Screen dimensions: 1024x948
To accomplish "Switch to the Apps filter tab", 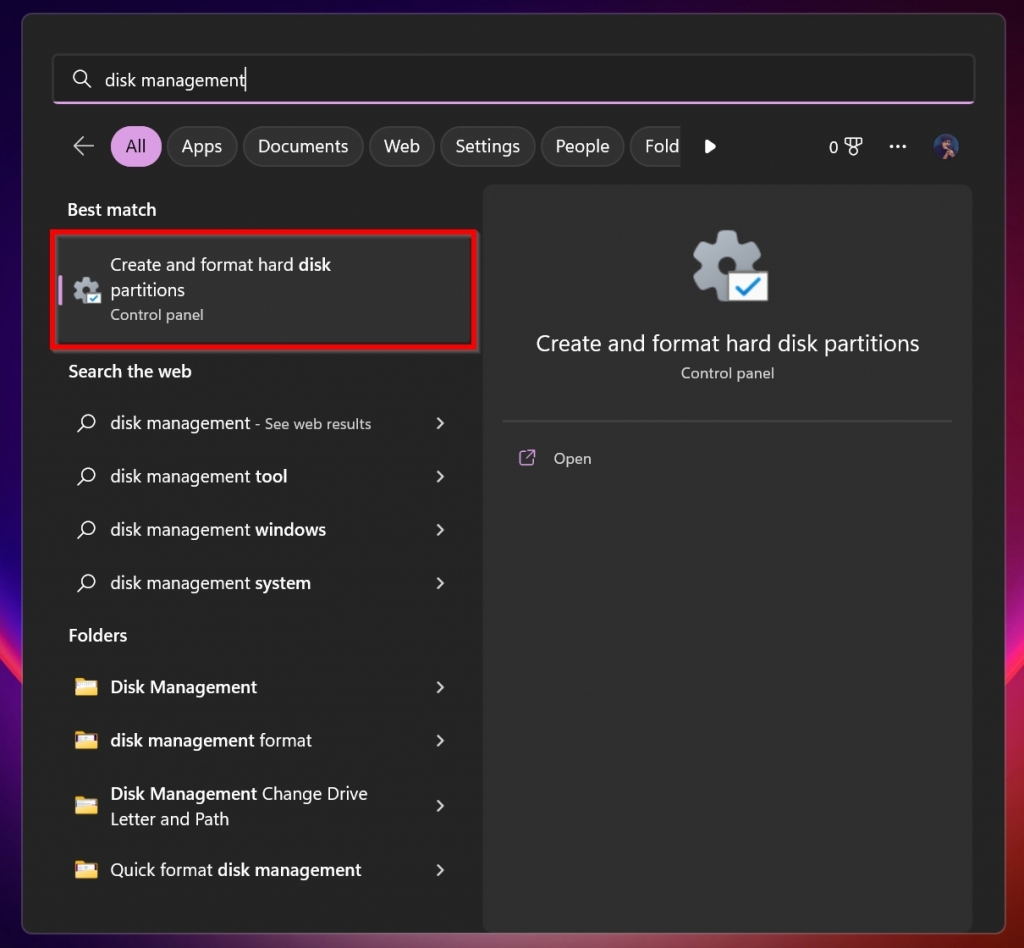I will point(202,146).
